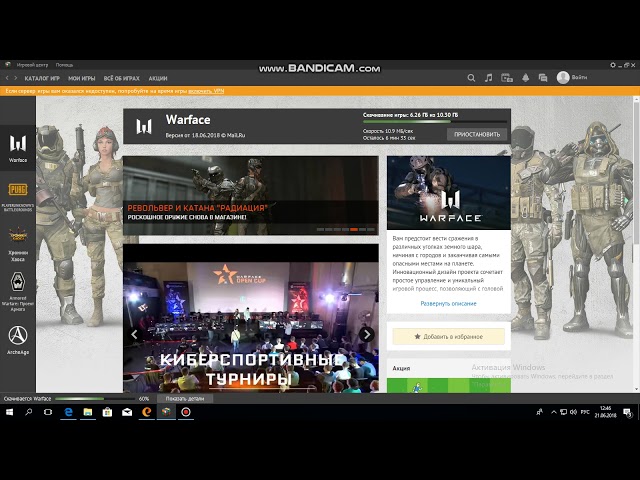
Task: Click Bandicam record icon on taskbar
Action: point(186,412)
